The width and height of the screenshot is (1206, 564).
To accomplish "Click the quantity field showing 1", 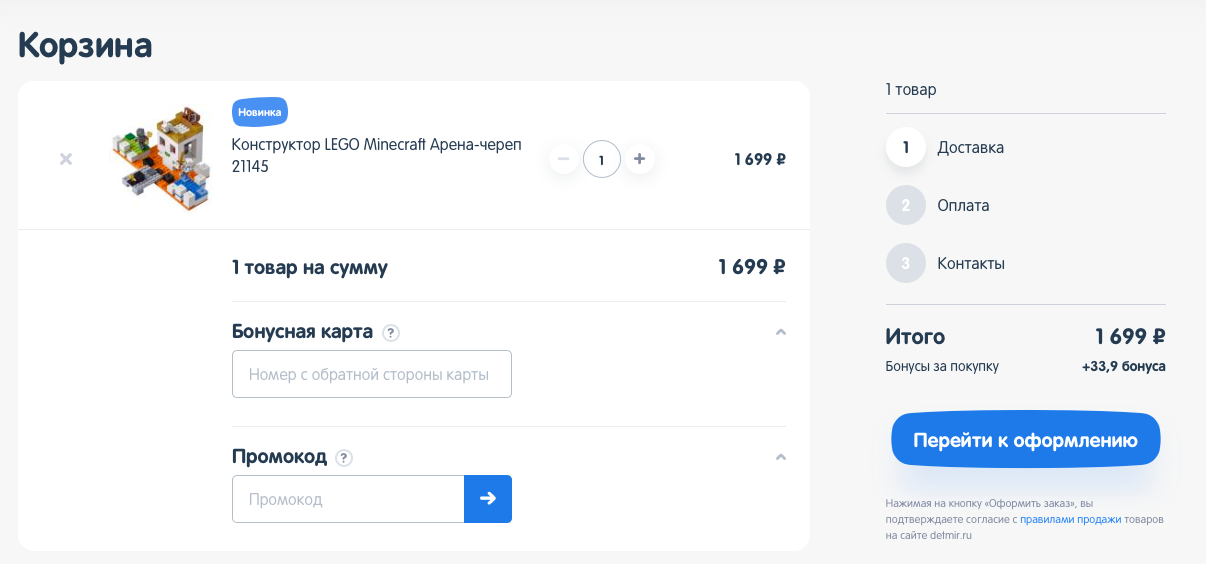I will [x=602, y=159].
